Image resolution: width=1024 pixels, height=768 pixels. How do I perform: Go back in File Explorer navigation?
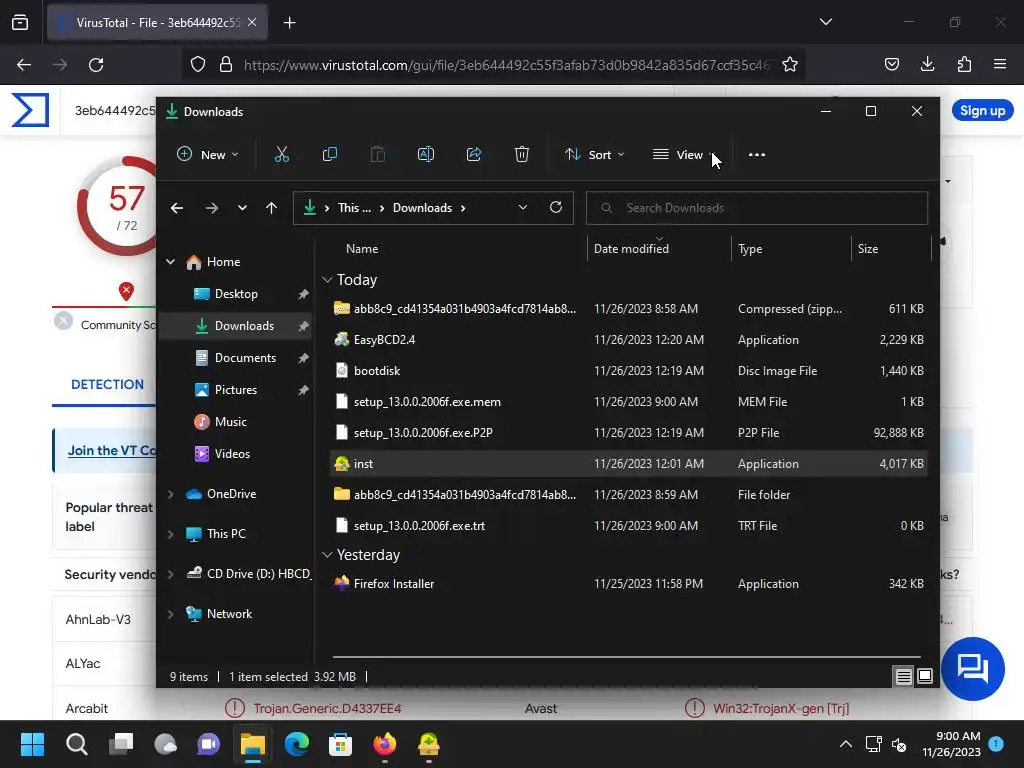pos(177,208)
